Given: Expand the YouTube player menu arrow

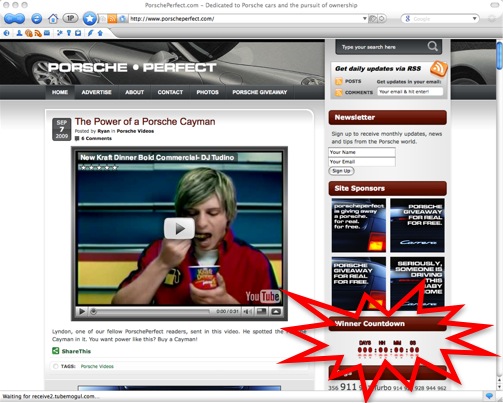Looking at the screenshot, I should (276, 311).
